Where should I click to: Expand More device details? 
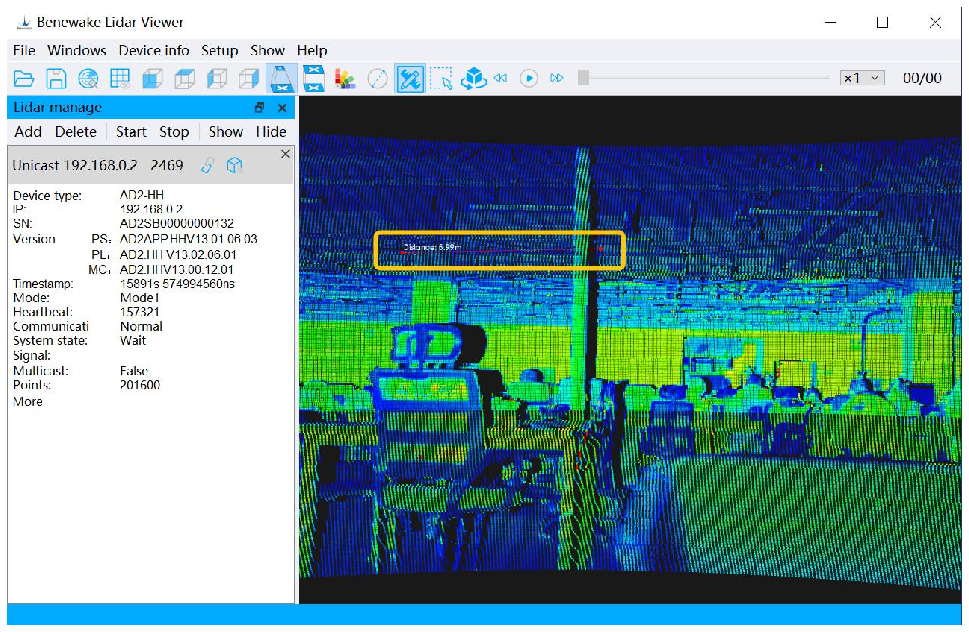(28, 402)
